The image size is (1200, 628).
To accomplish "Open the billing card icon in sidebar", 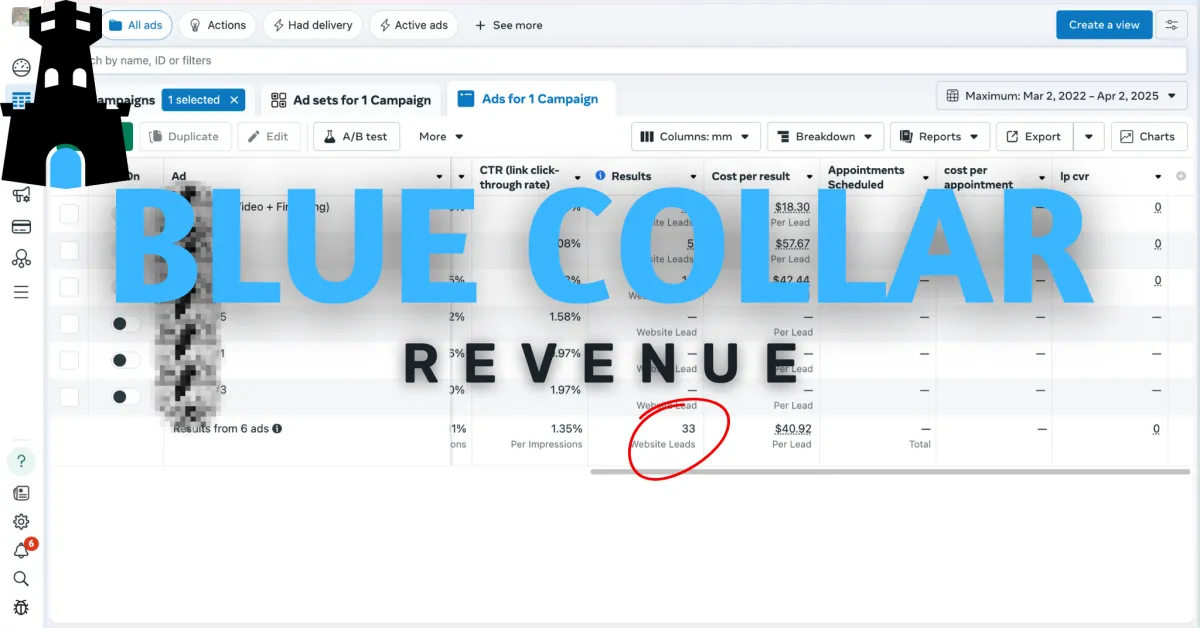I will (x=21, y=227).
